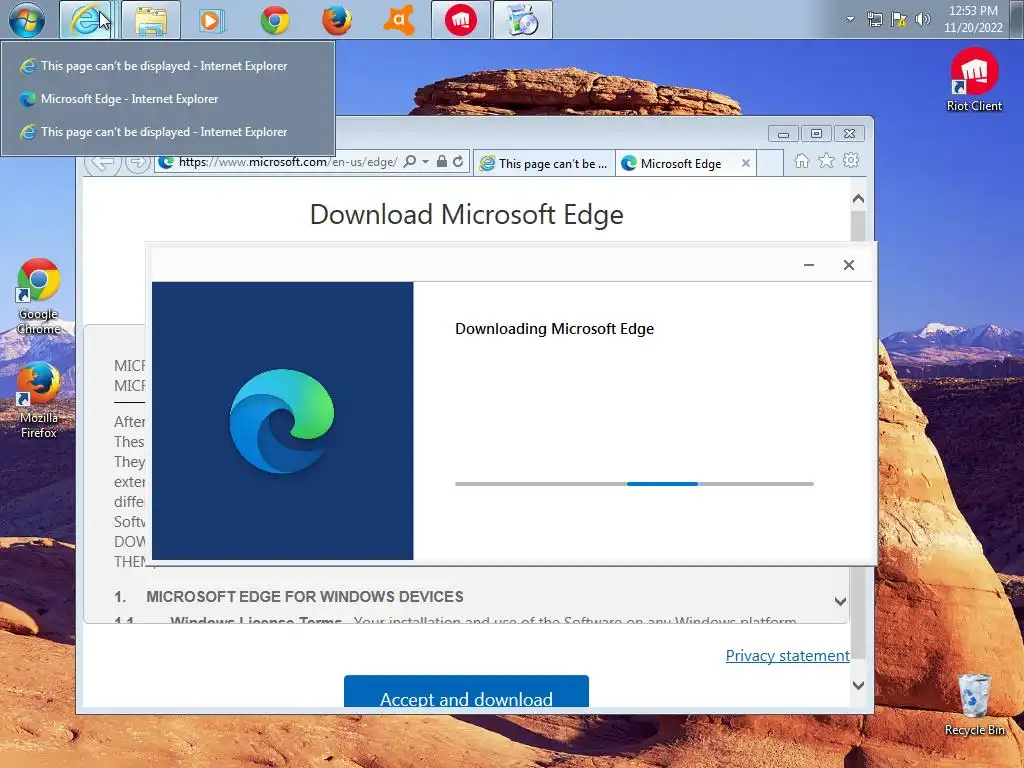
Task: Open the Privacy statement link
Action: coord(788,656)
